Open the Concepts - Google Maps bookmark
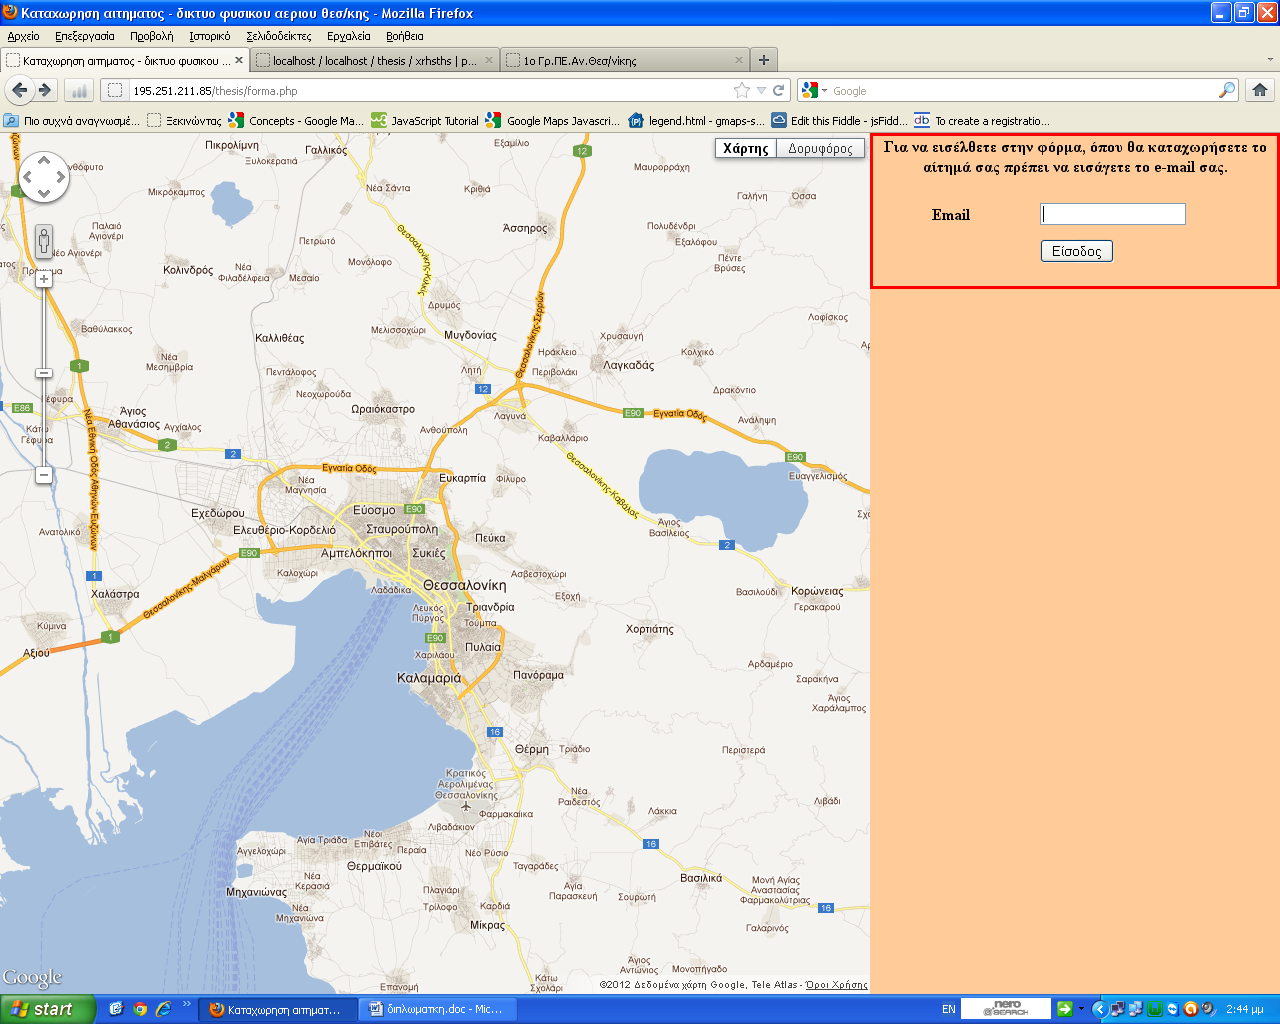Viewport: 1280px width, 1024px height. [x=296, y=120]
